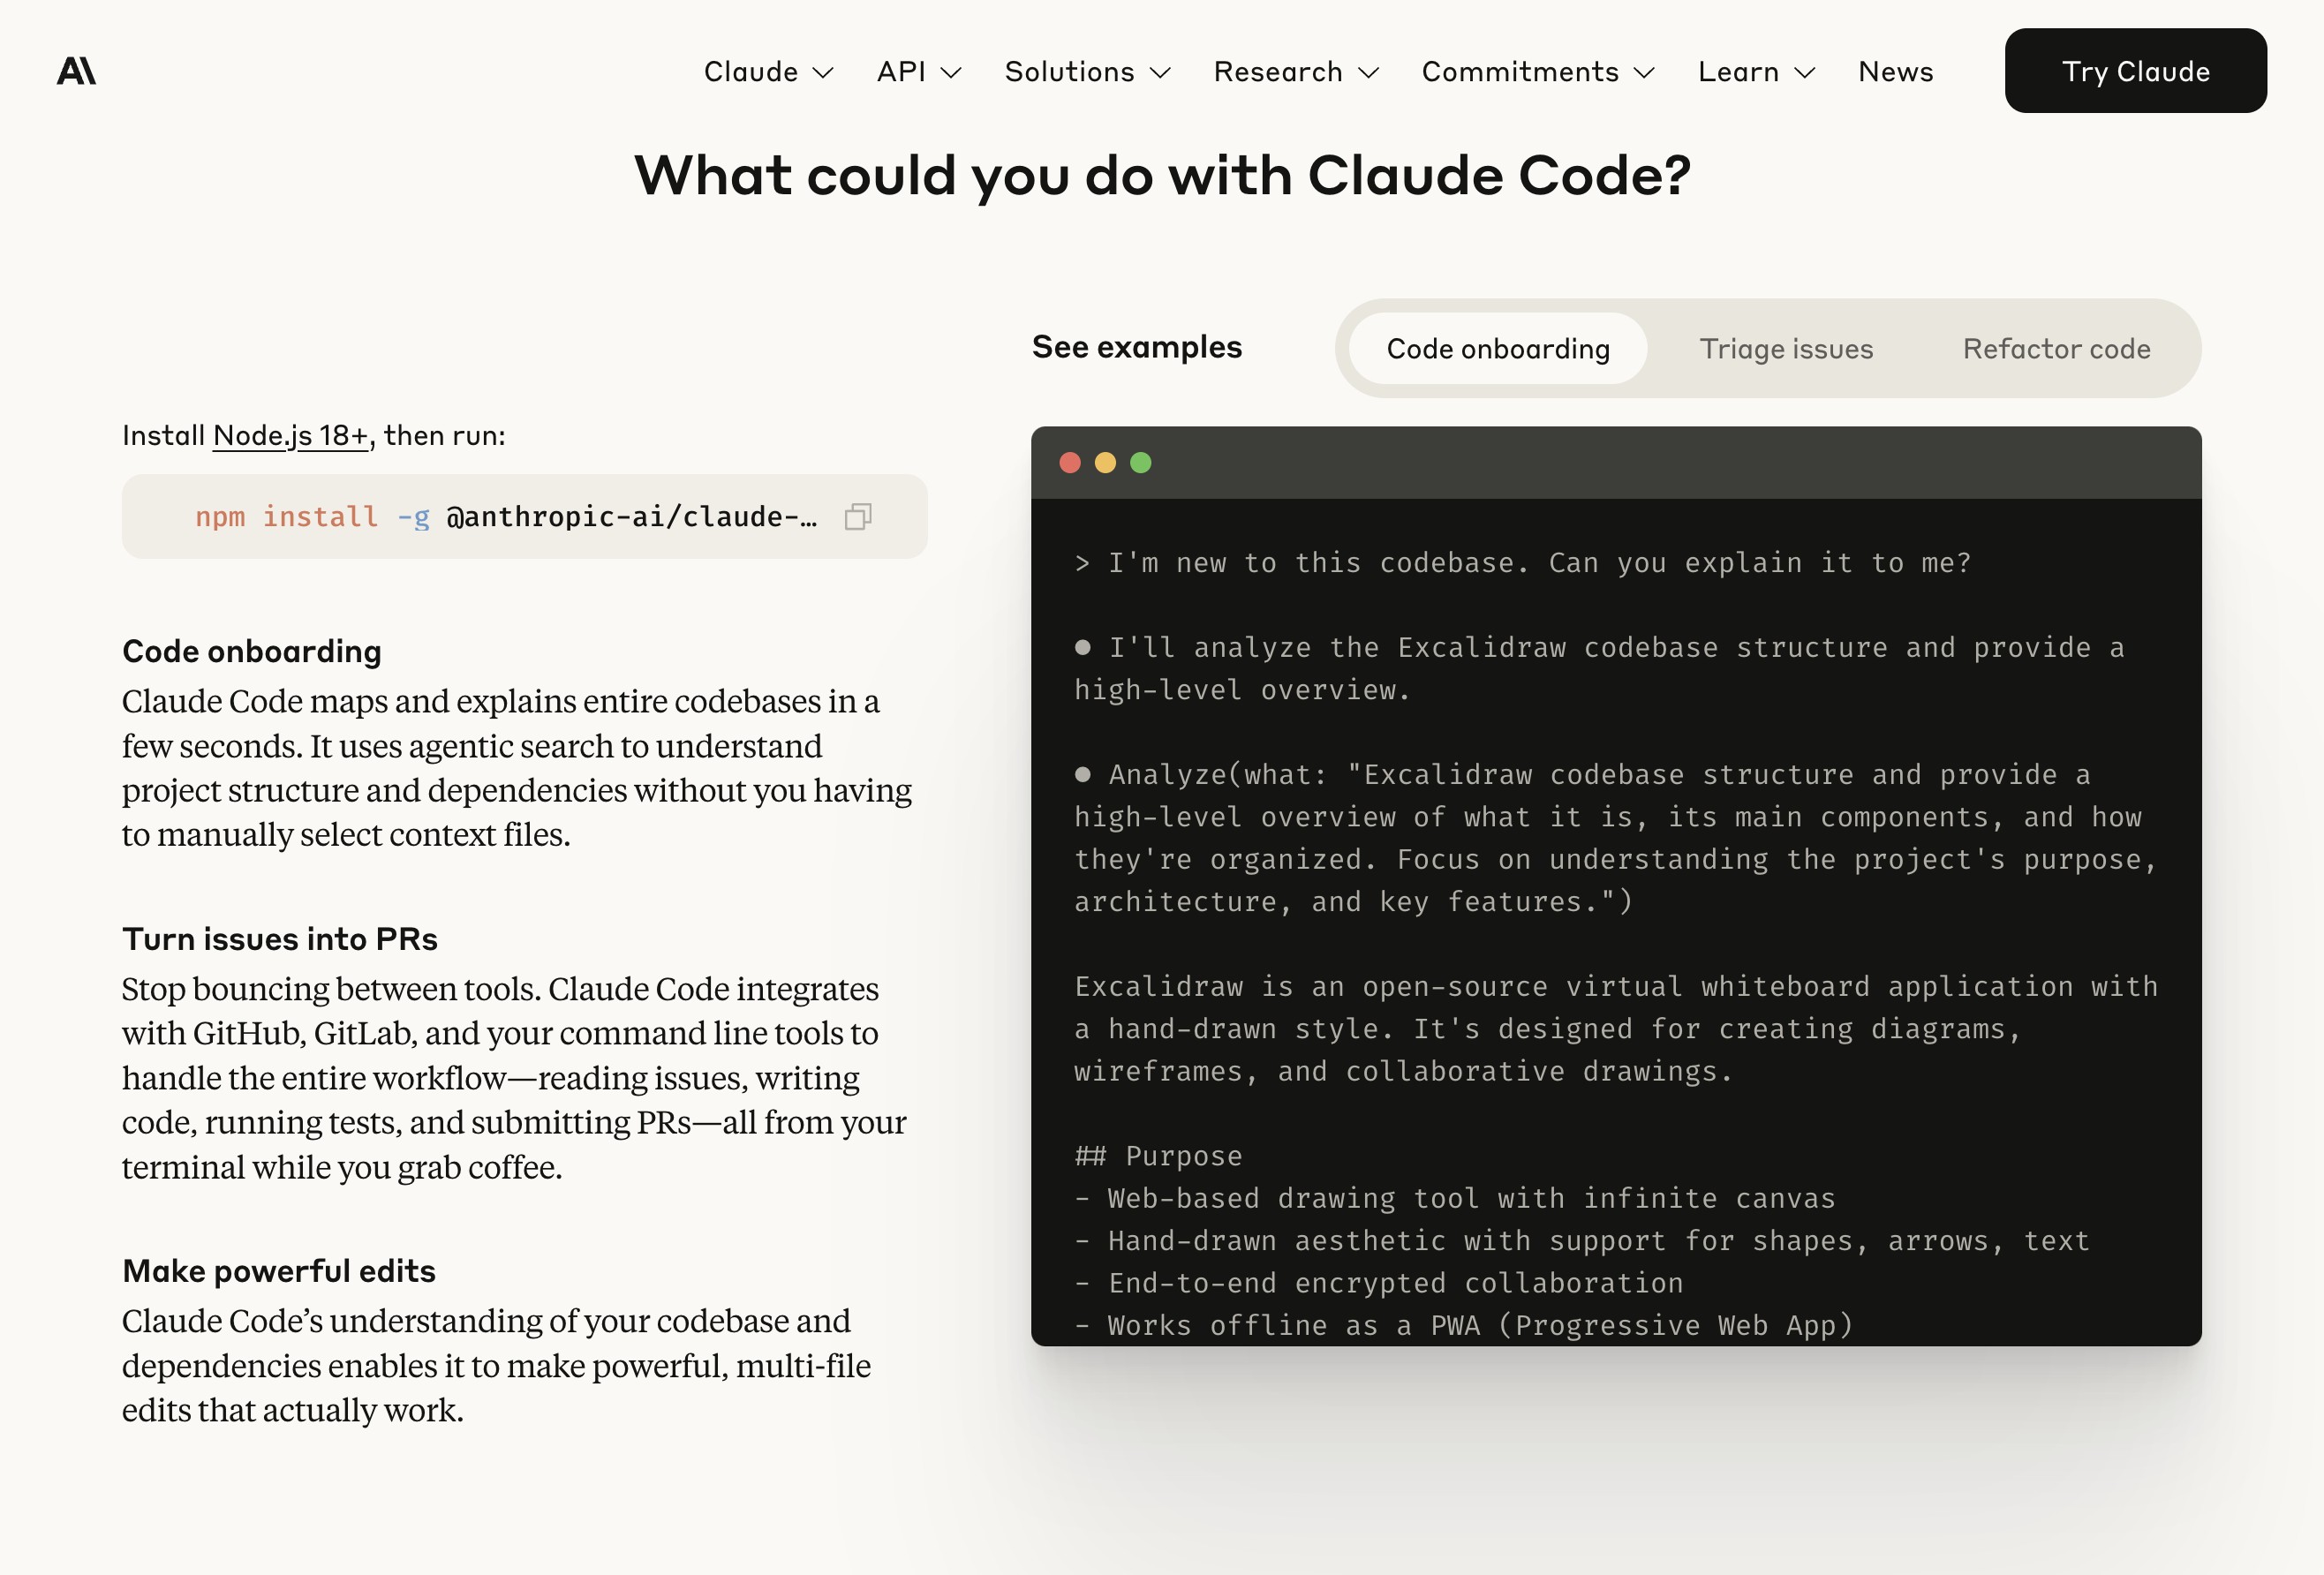Switch to the Triage issues tab
2324x1575 pixels.
pos(1786,349)
